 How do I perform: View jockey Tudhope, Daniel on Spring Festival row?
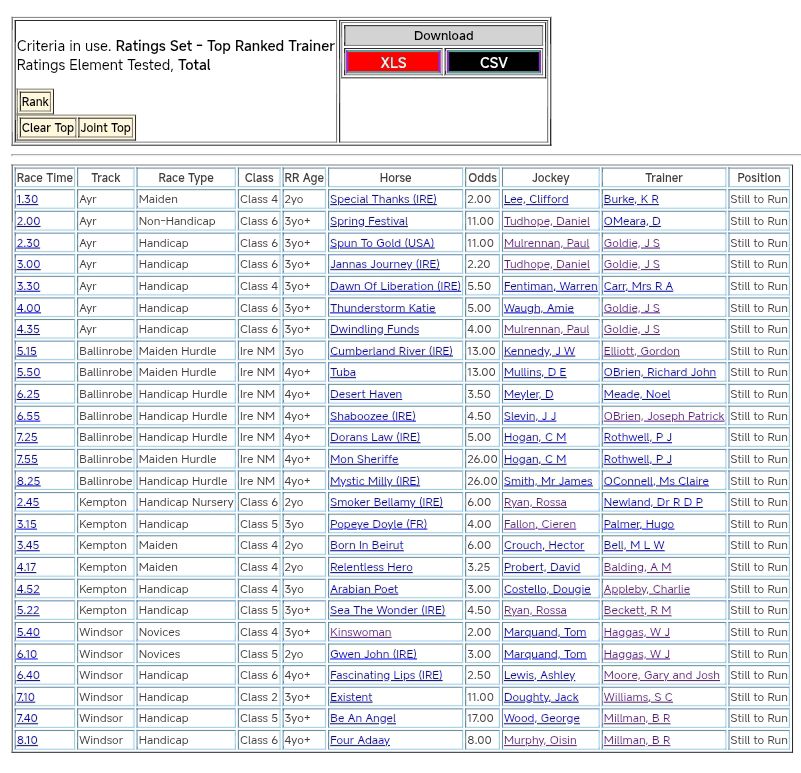546,221
